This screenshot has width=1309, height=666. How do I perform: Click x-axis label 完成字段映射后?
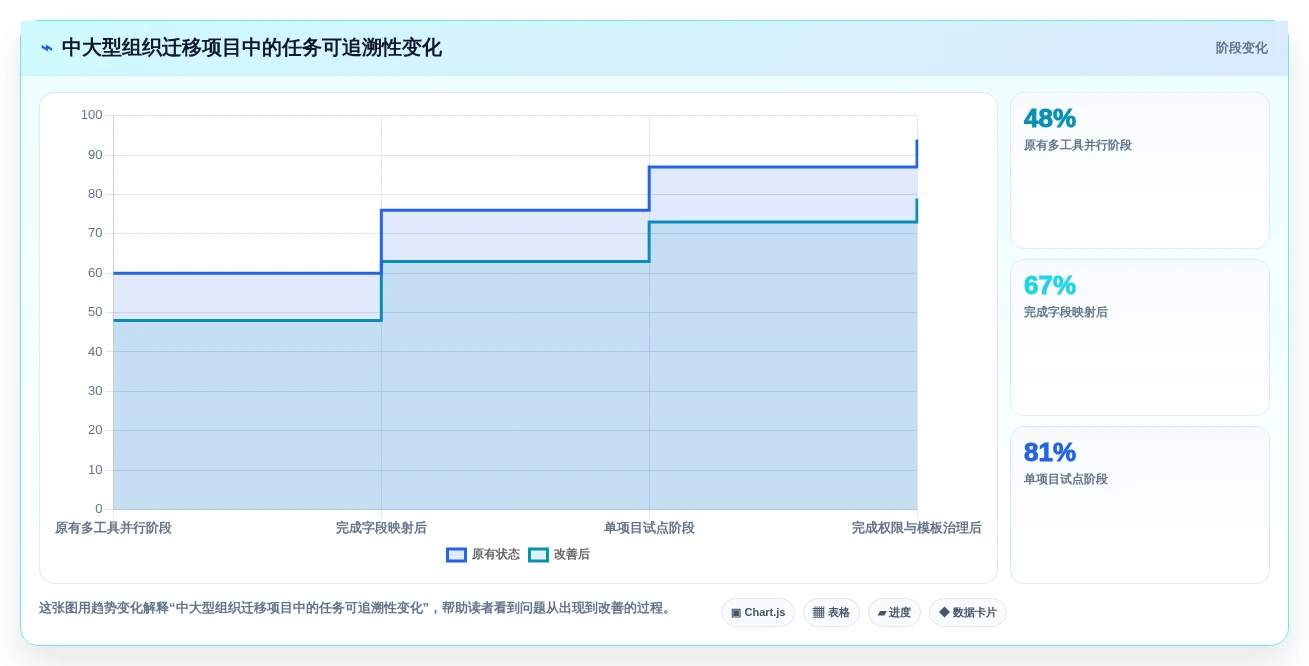coord(381,527)
